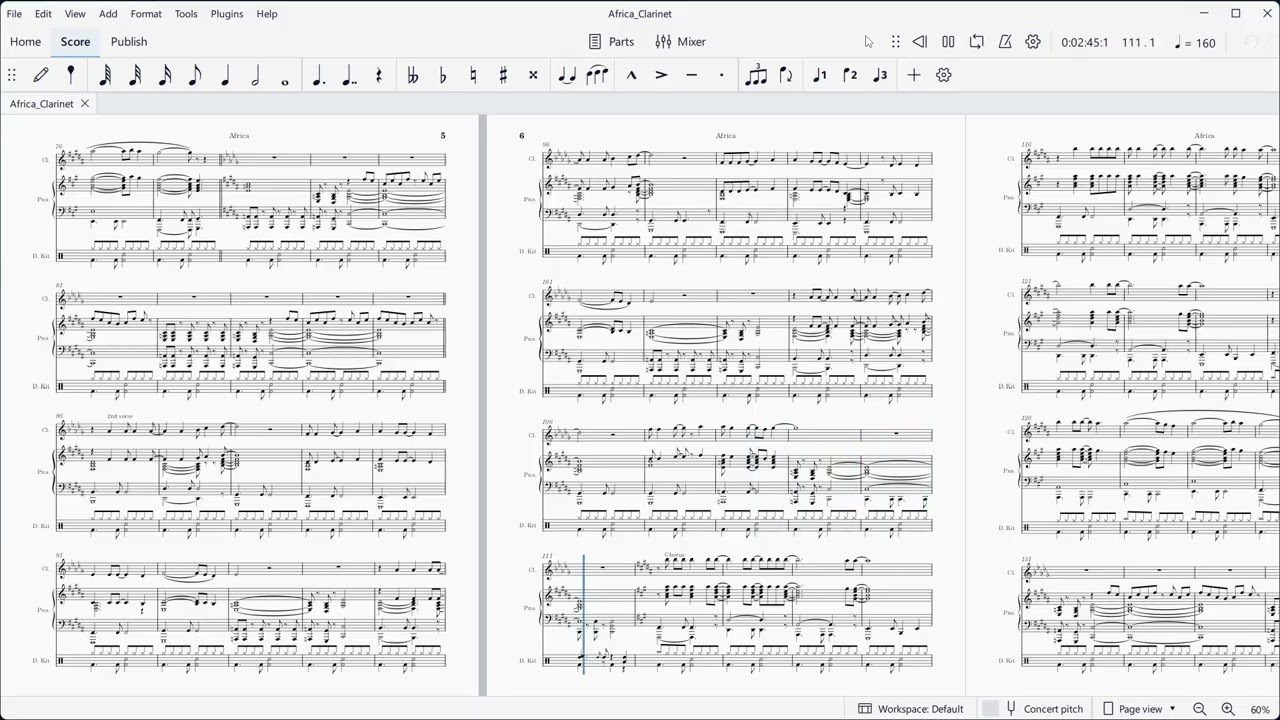This screenshot has width=1280, height=720.
Task: Zoom out the score
Action: point(1199,709)
